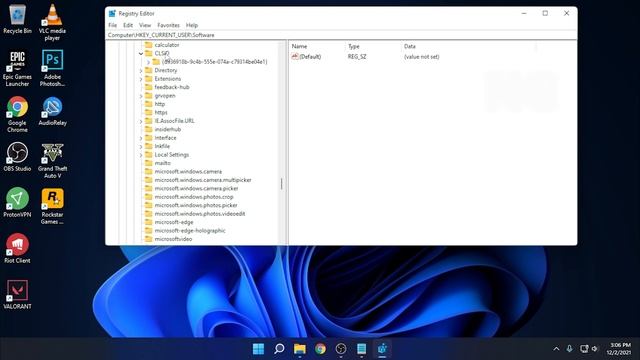Viewport: 640px width, 360px height.
Task: Select the mailto key
Action: pyautogui.click(x=162, y=163)
